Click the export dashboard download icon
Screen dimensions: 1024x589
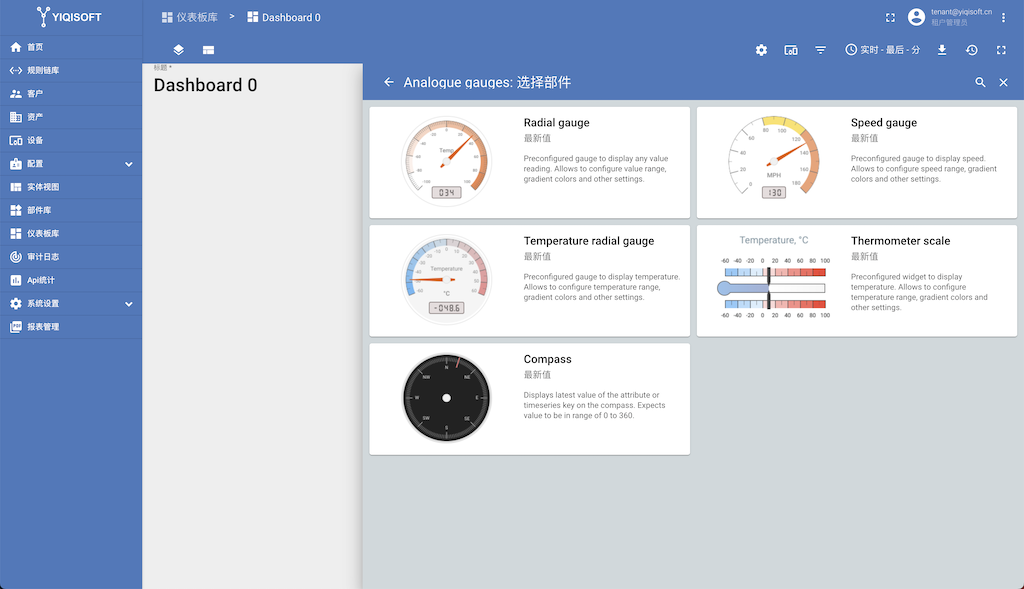point(942,50)
